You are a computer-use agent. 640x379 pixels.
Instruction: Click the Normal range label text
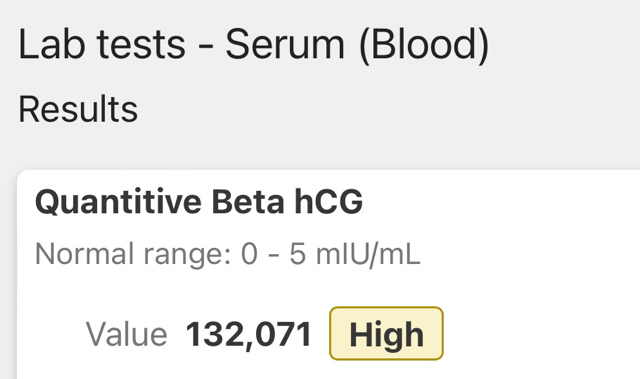pyautogui.click(x=133, y=255)
